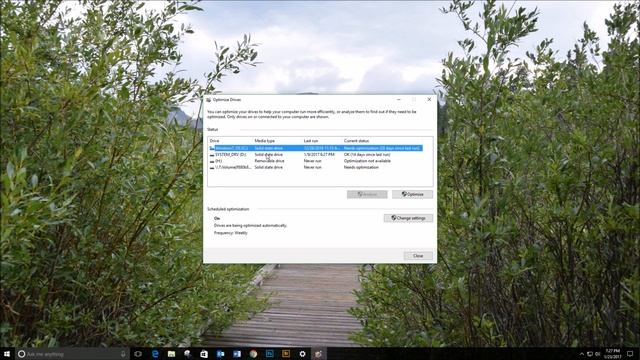This screenshot has height=360, width=640.
Task: Launch Google Chrome from taskbar
Action: 253,354
